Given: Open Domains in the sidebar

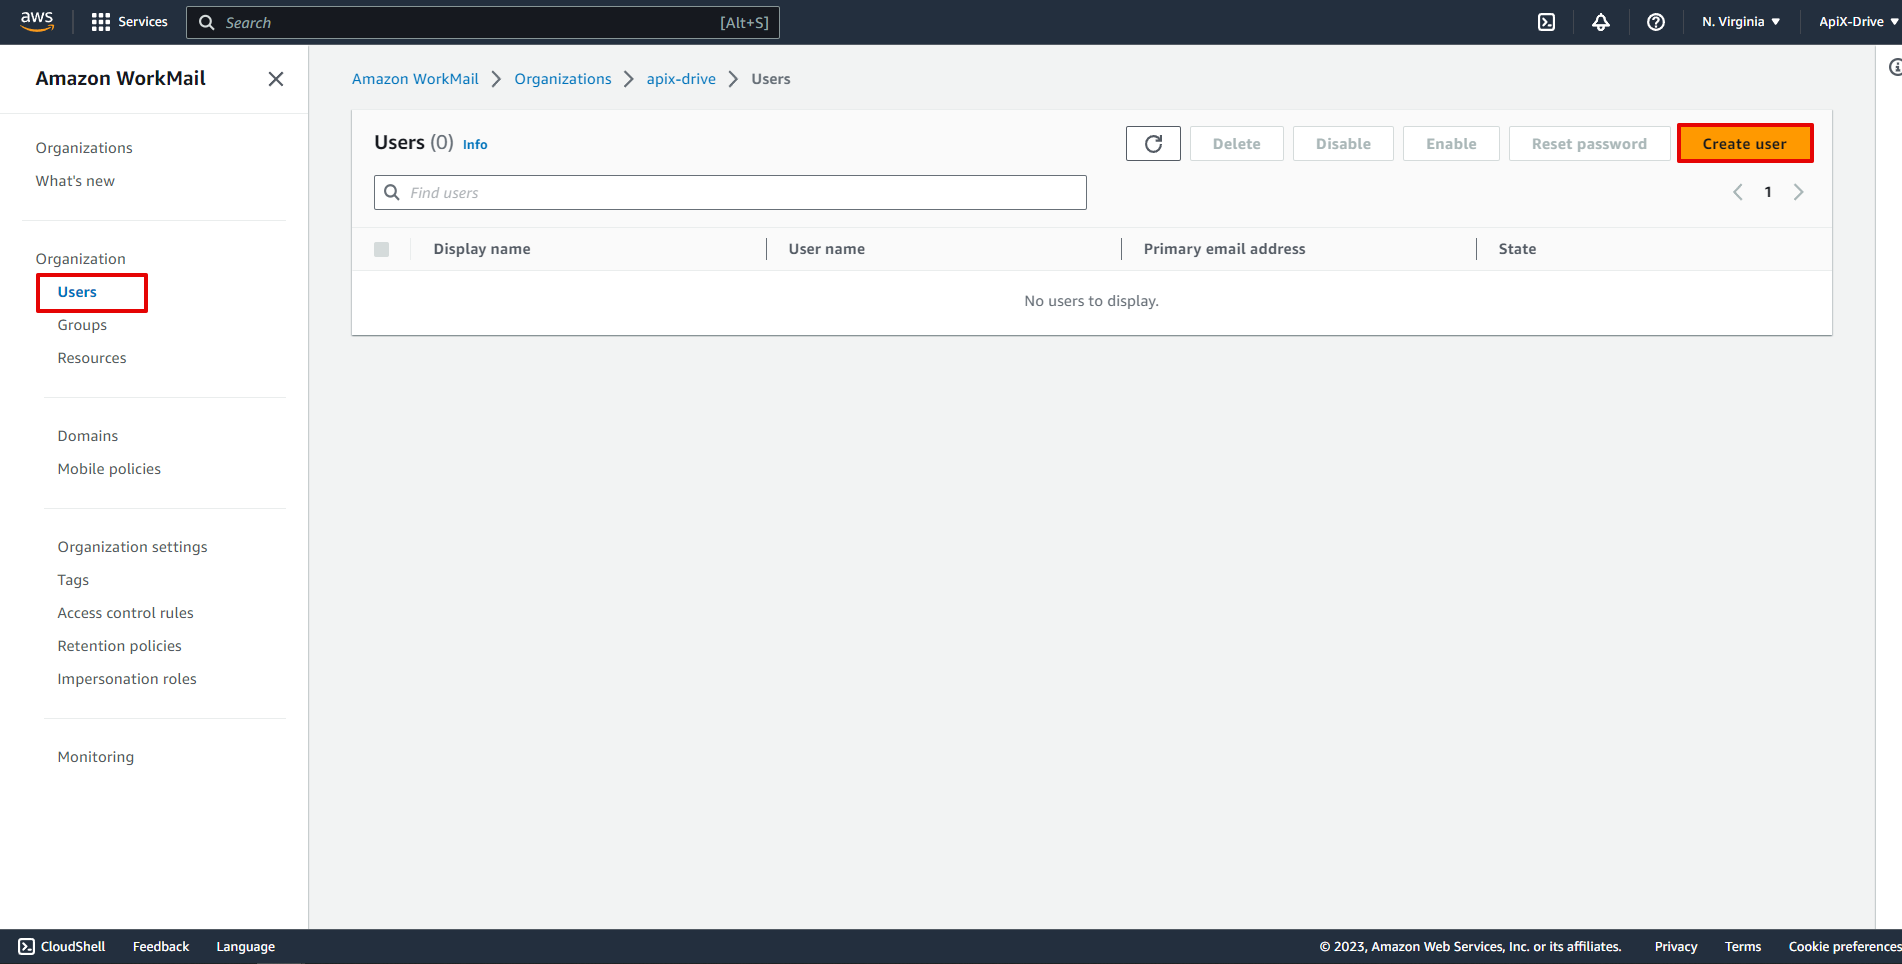Looking at the screenshot, I should coord(88,436).
